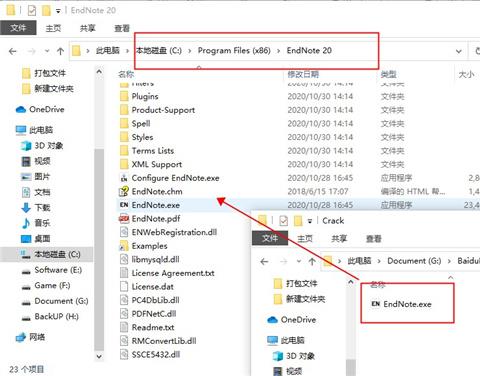Click 此电脑 in EndNote 20 address bar
Screen dimensions: 480x376
[x=107, y=51]
